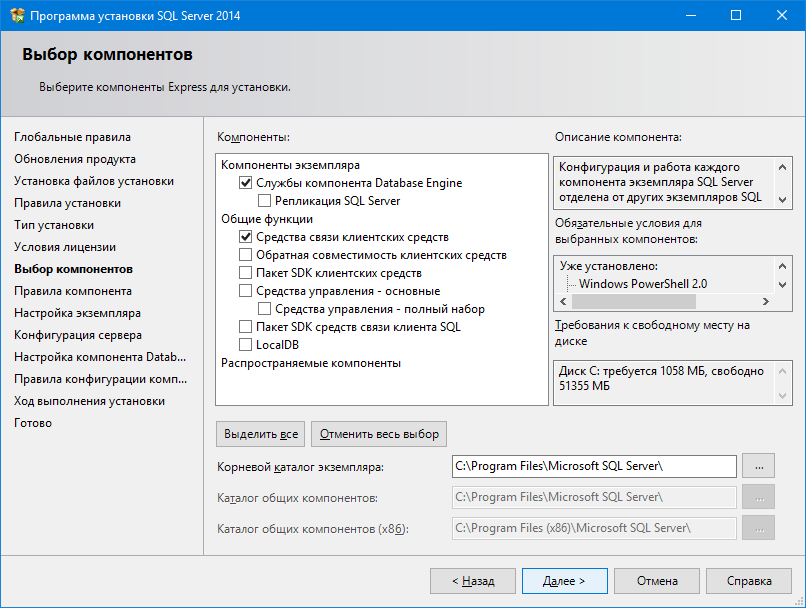This screenshot has width=806, height=608.
Task: Click browse button next to instance root directory
Action: coord(759,466)
